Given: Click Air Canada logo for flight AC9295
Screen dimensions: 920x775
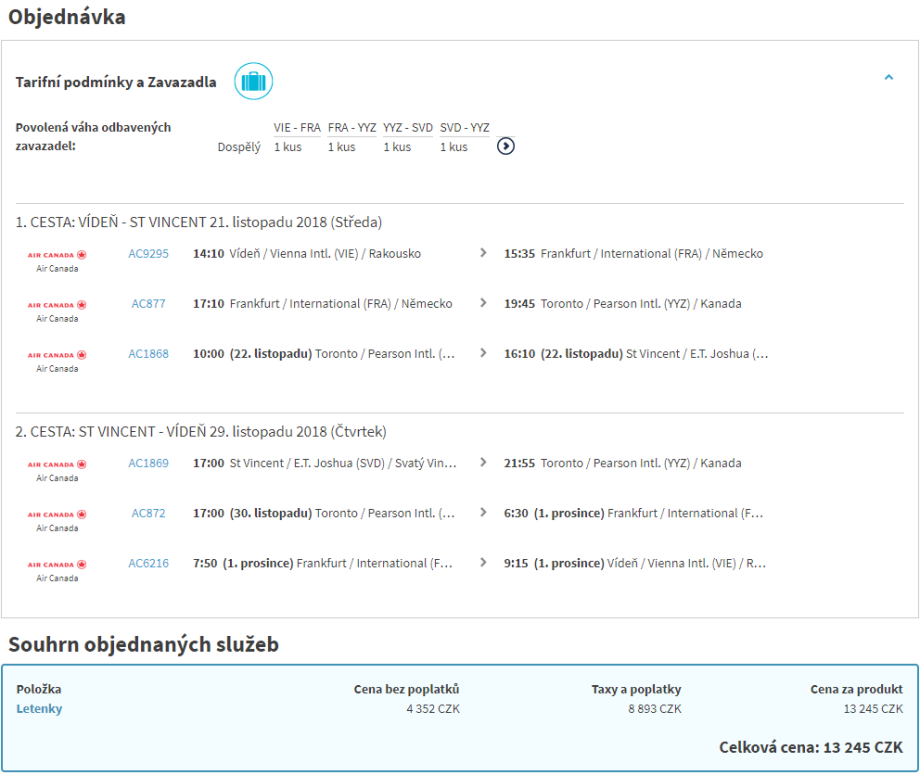Looking at the screenshot, I should [x=57, y=255].
